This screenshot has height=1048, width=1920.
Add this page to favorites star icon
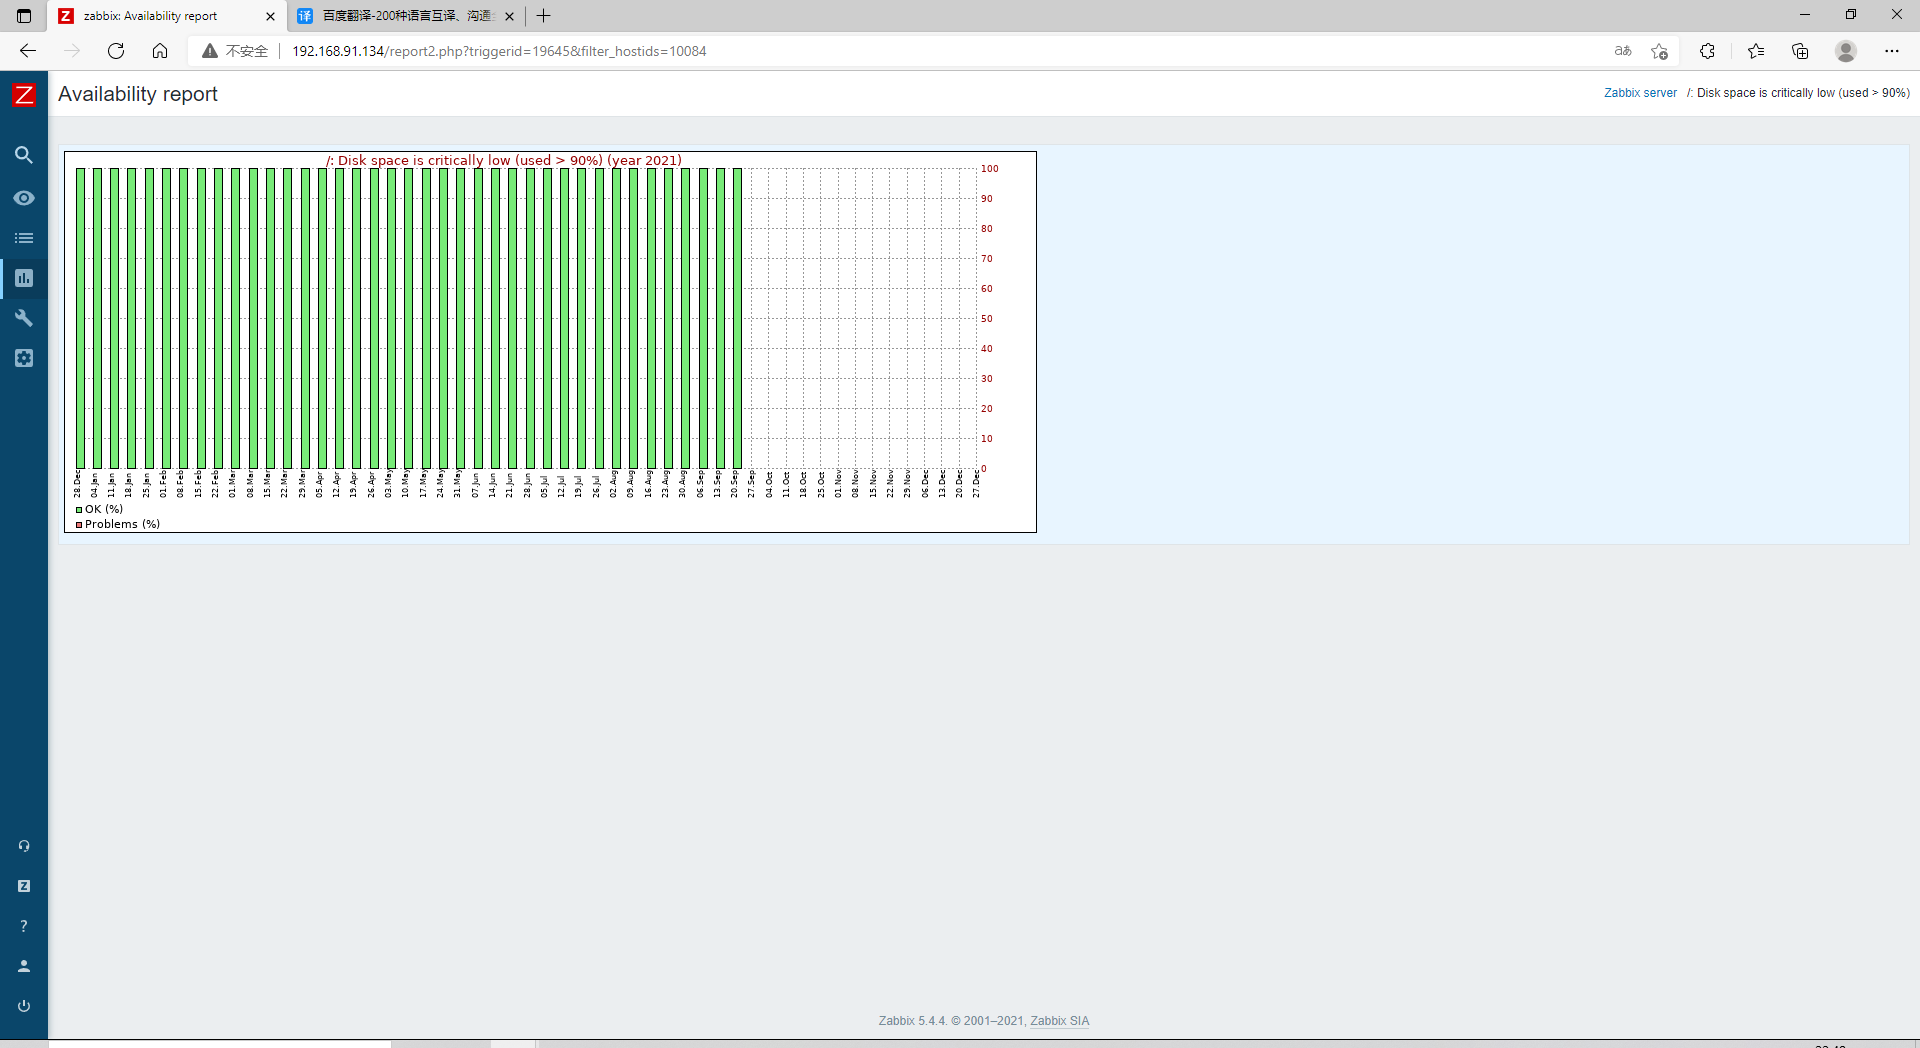coord(1660,51)
